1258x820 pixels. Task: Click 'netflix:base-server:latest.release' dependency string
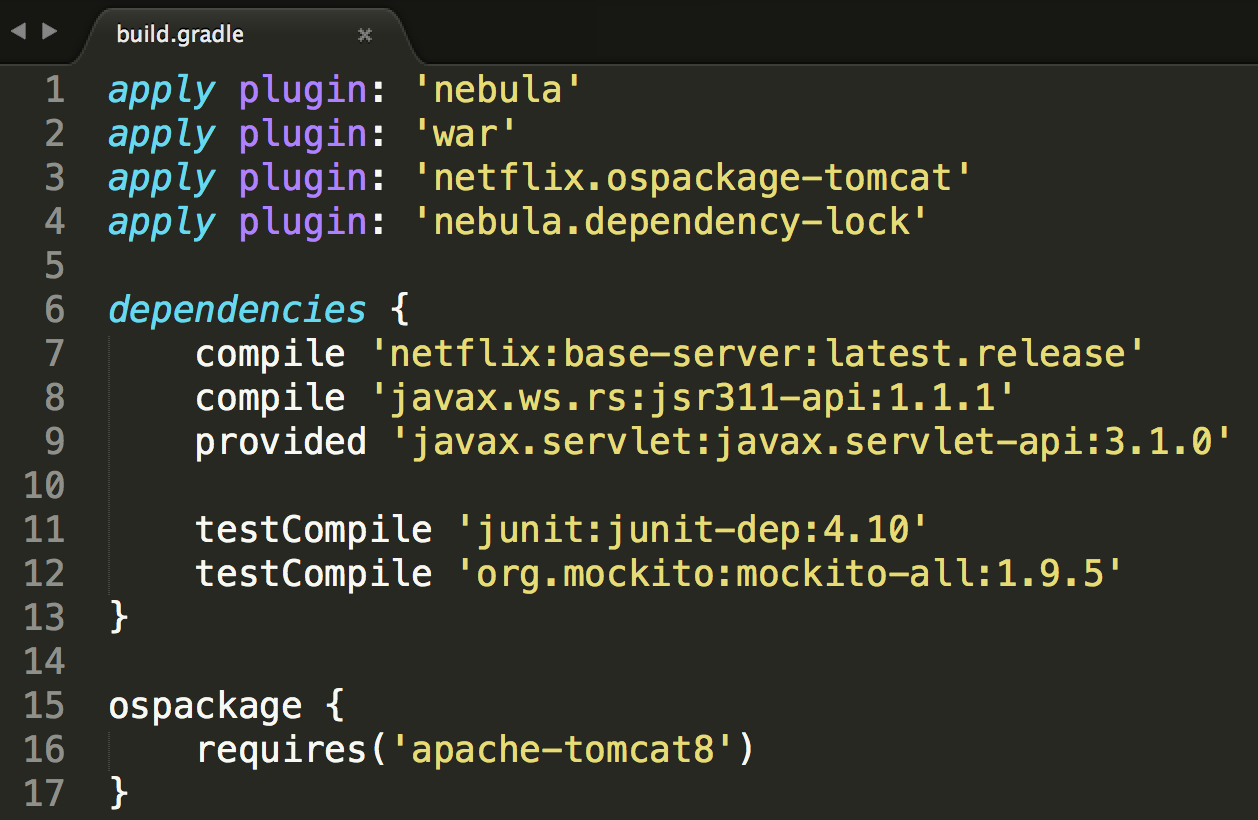tap(756, 354)
